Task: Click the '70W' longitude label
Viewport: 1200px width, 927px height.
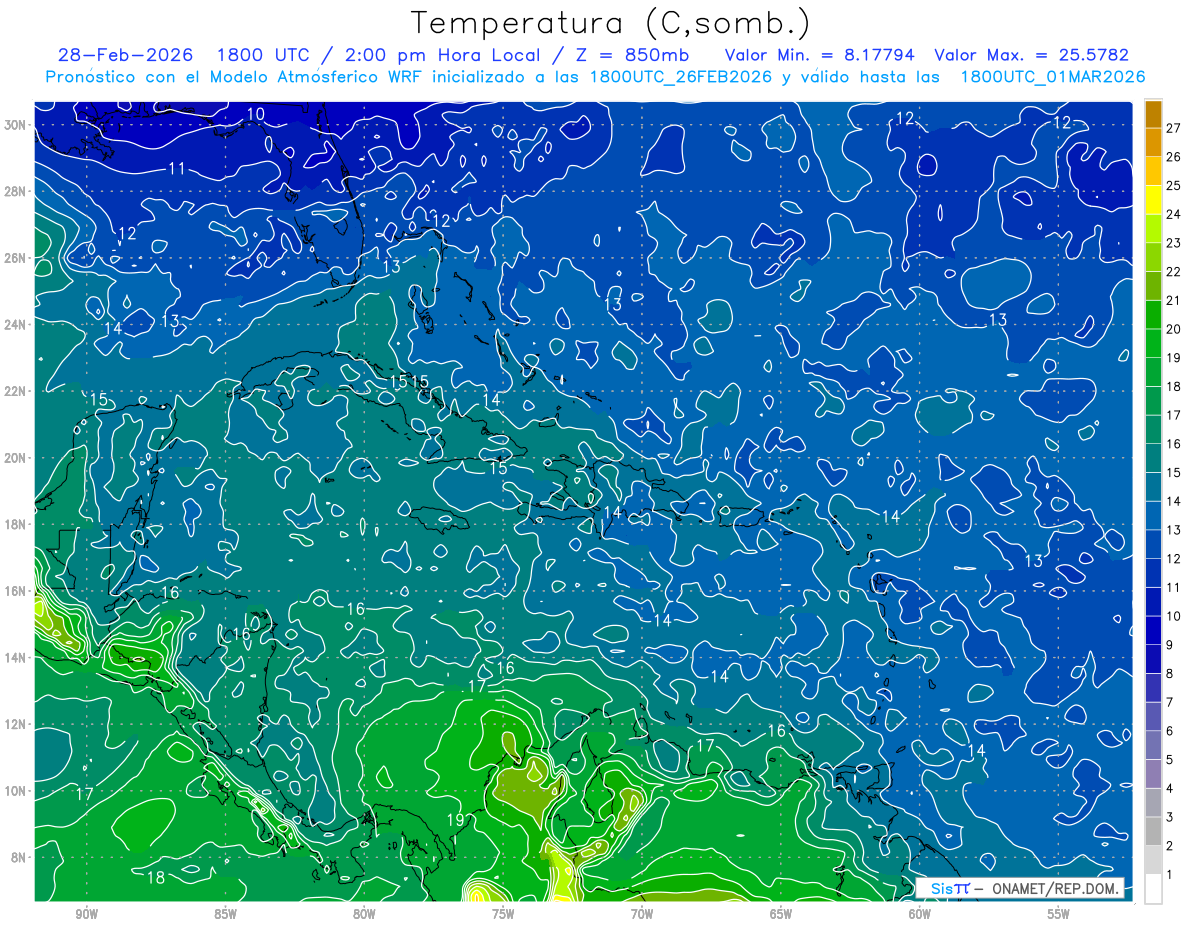Action: coord(642,914)
